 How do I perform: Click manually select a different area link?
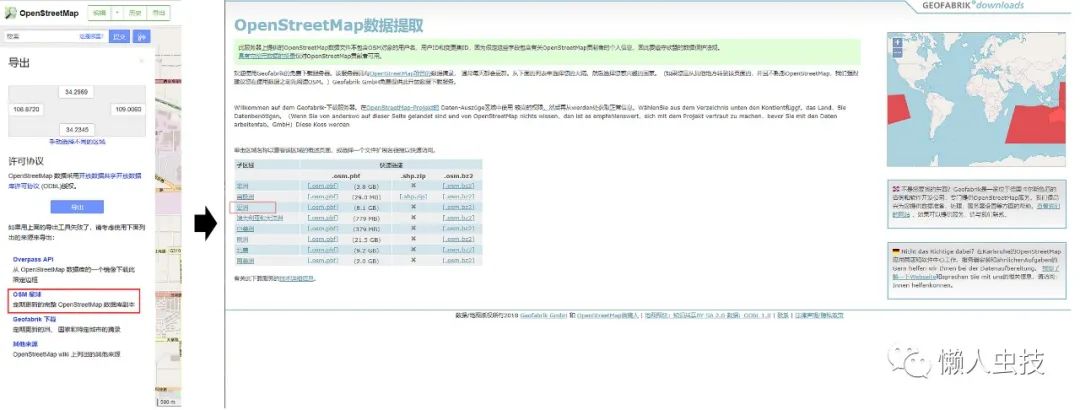pyautogui.click(x=76, y=141)
